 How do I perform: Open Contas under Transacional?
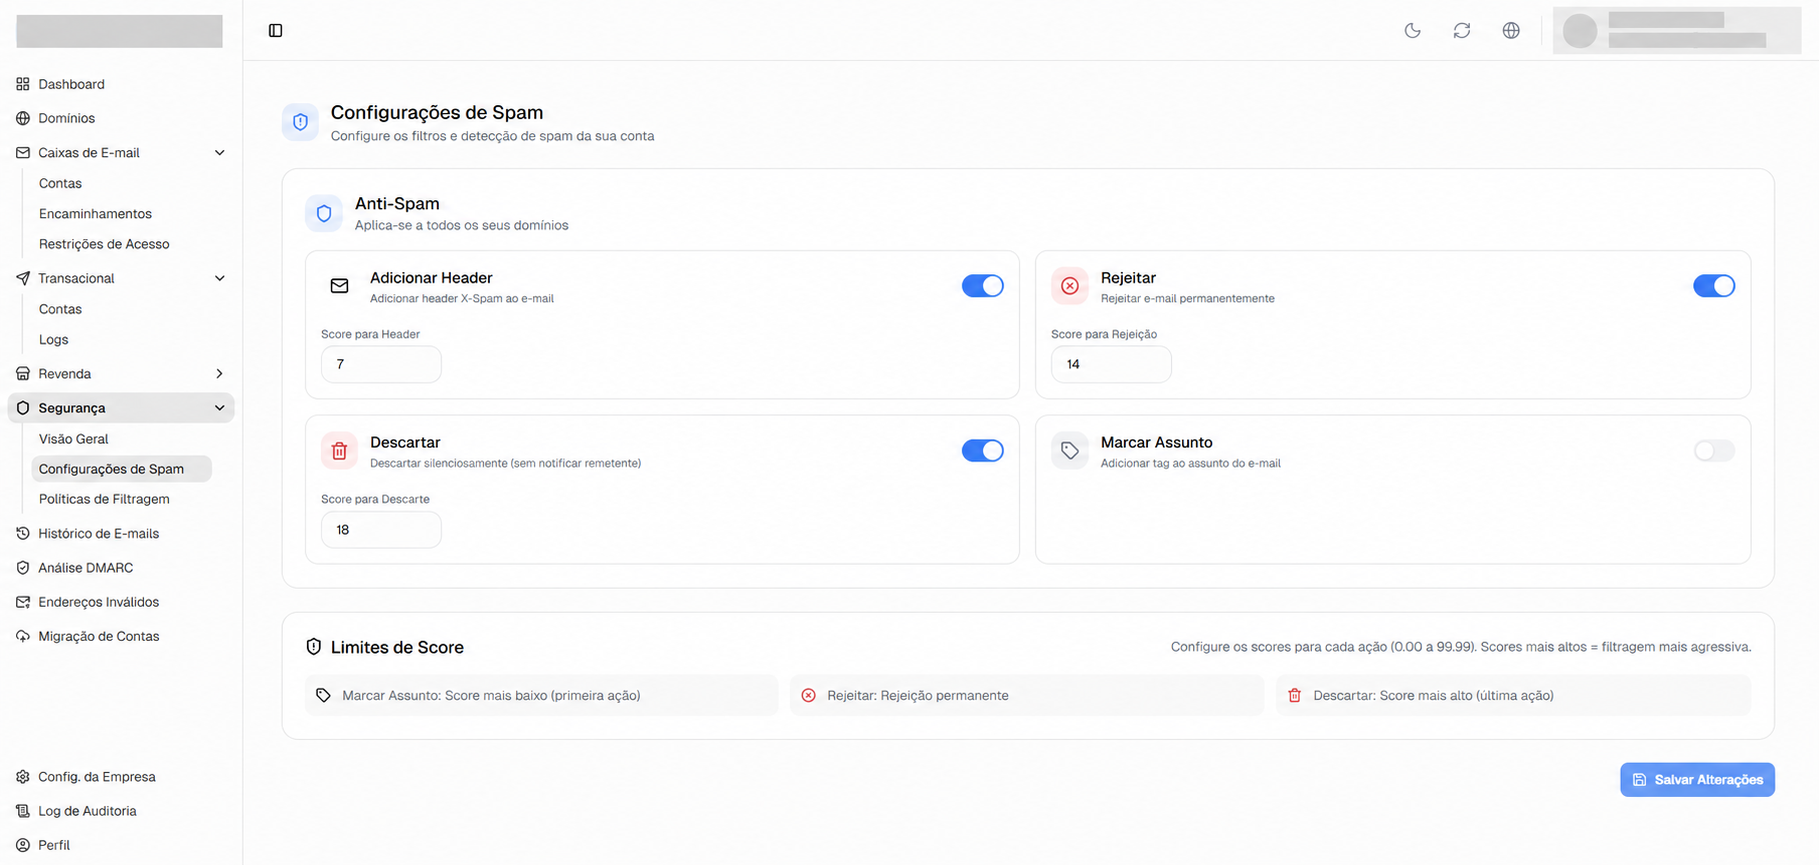[60, 309]
